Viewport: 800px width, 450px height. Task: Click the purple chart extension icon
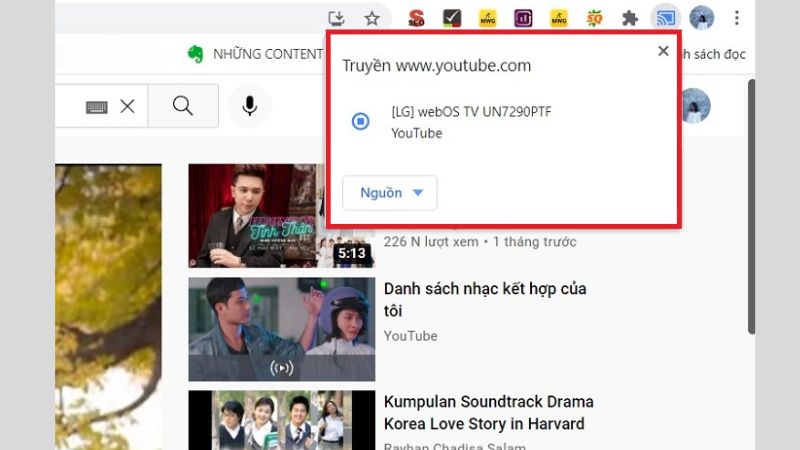pyautogui.click(x=523, y=18)
